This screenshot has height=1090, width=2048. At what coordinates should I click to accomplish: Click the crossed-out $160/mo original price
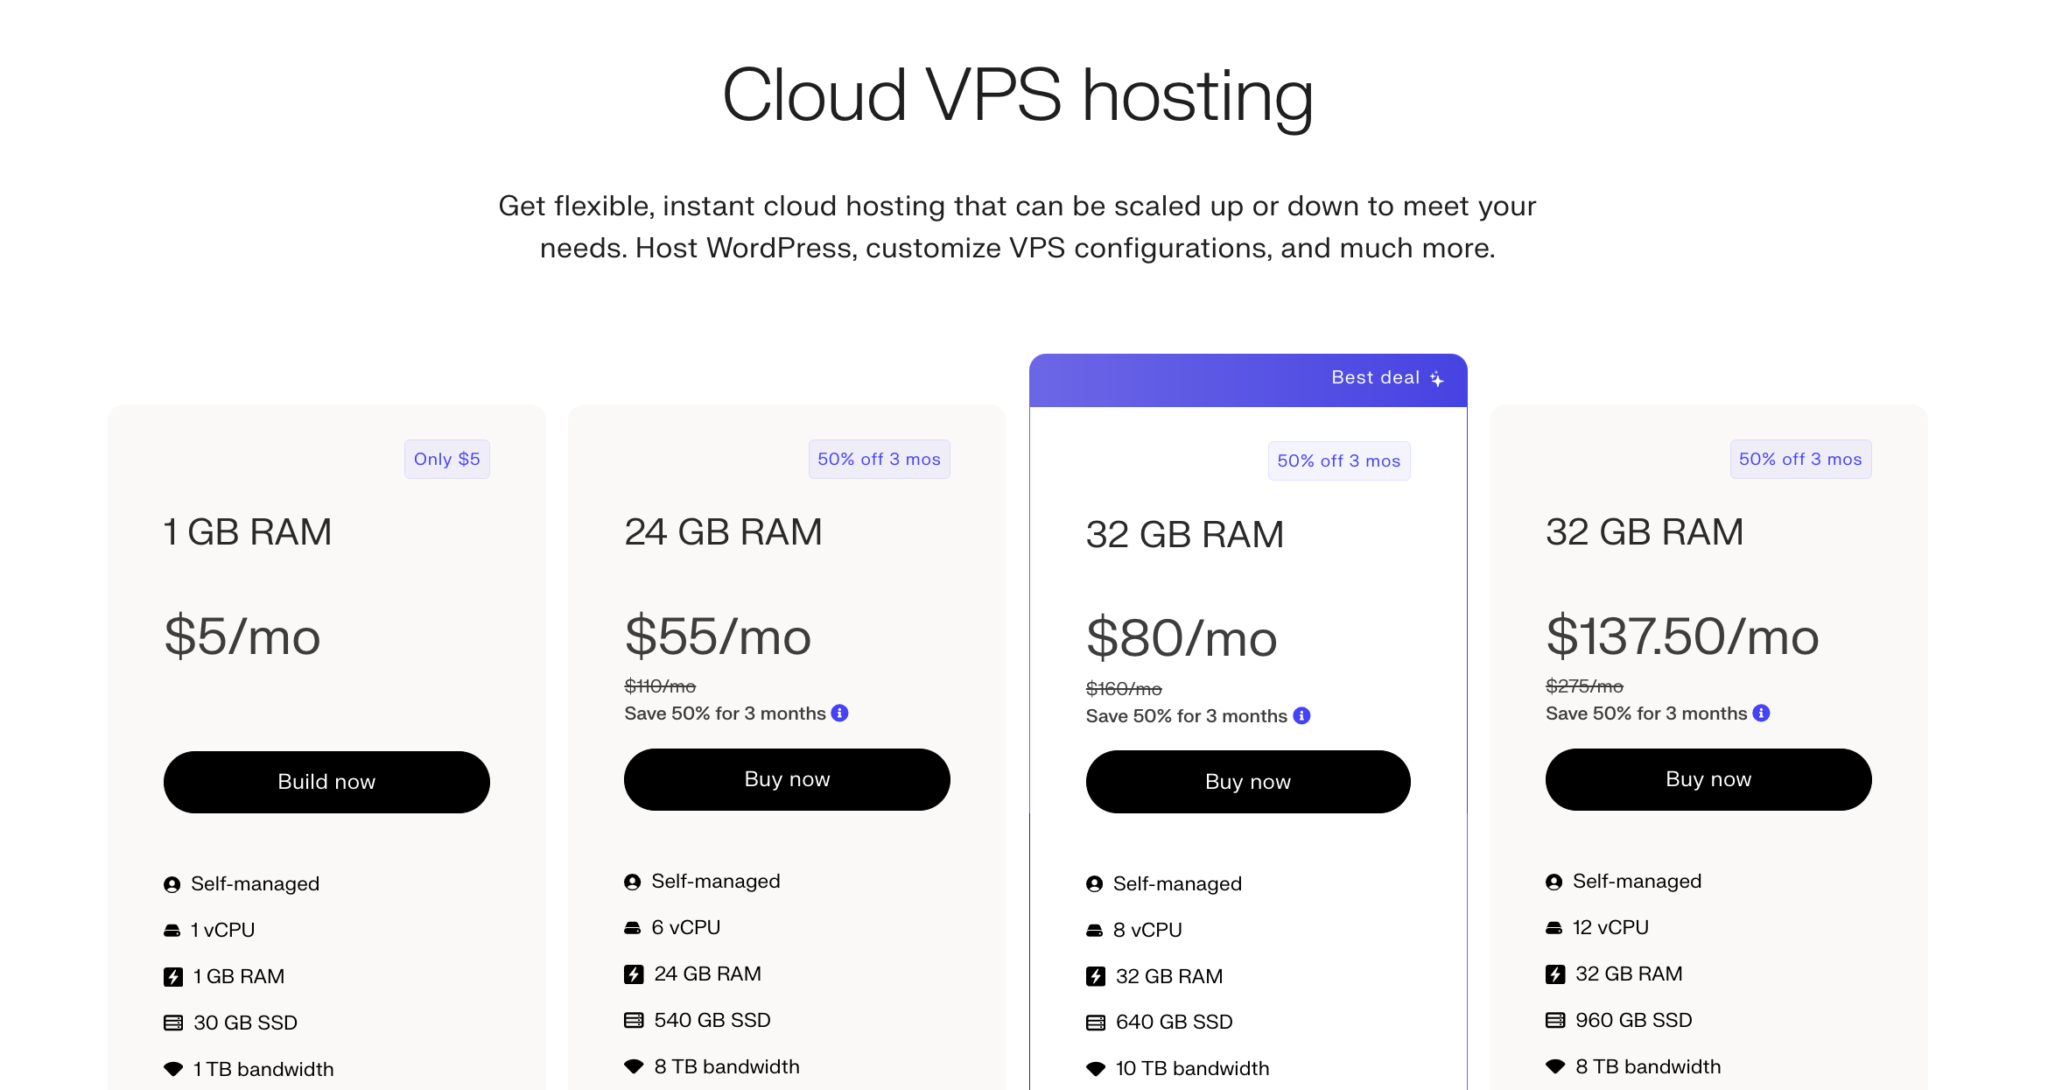(1122, 688)
